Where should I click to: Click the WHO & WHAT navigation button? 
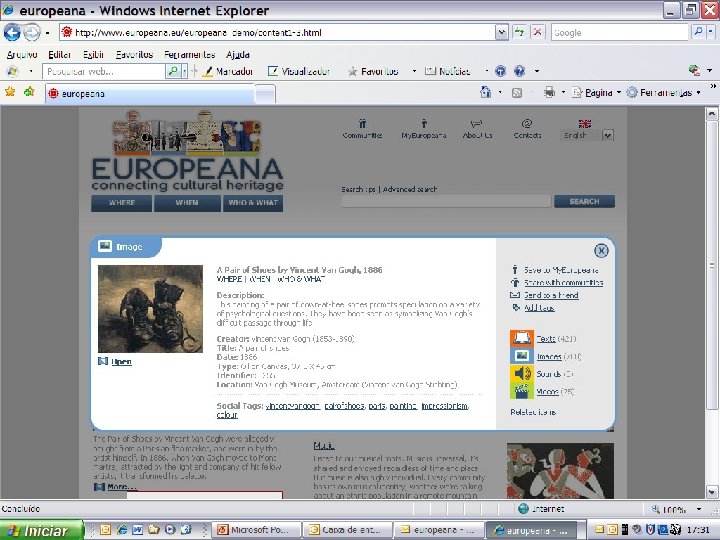pyautogui.click(x=253, y=202)
